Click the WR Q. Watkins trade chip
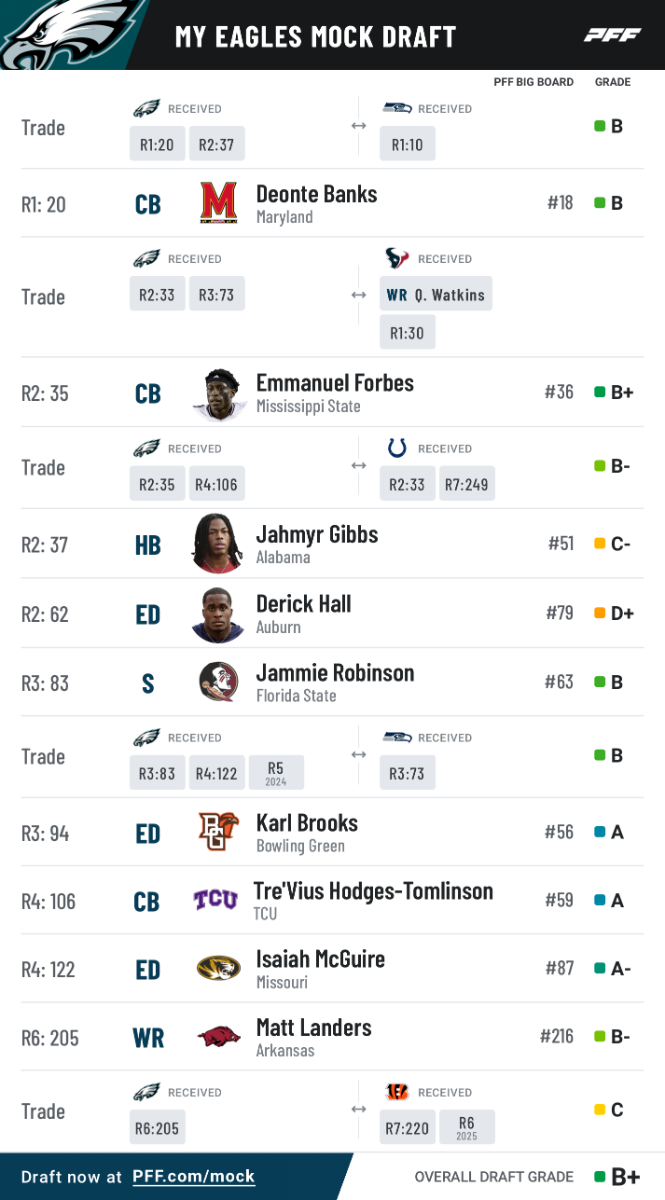The image size is (665, 1200). [x=435, y=294]
